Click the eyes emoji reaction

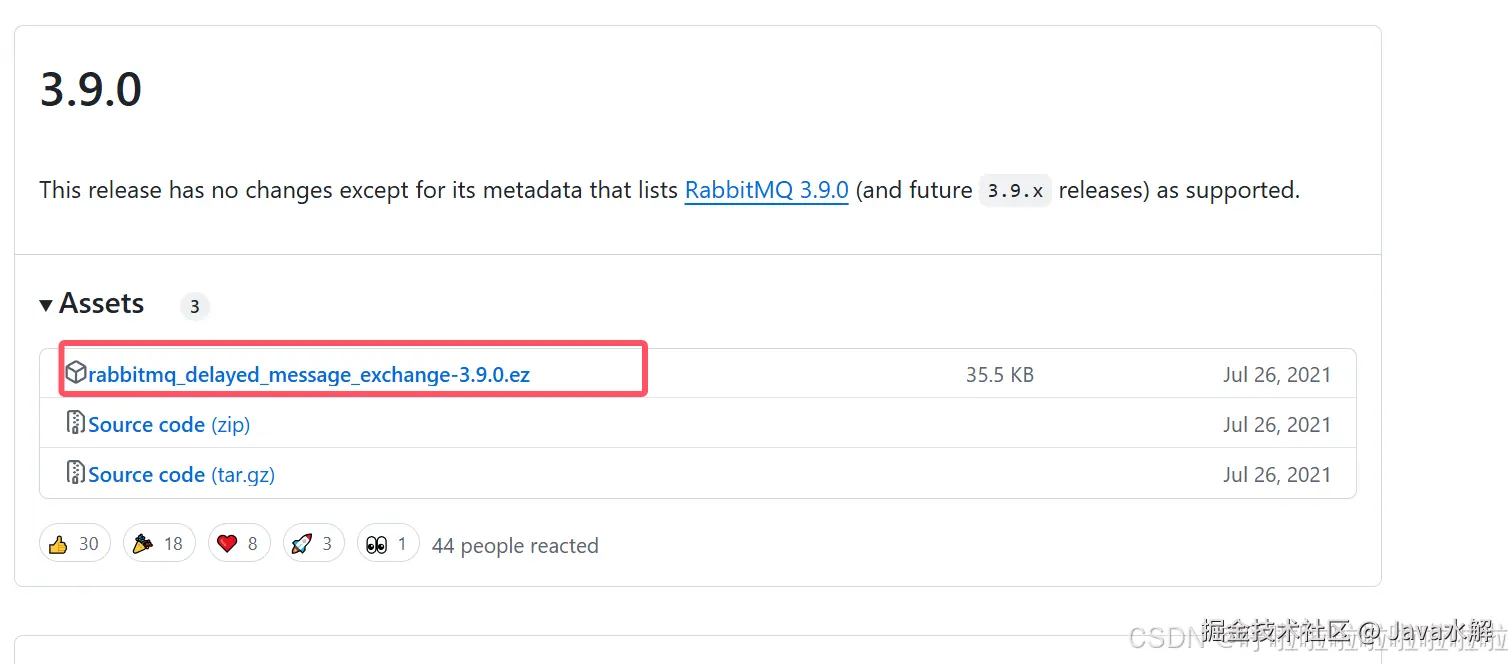point(376,544)
